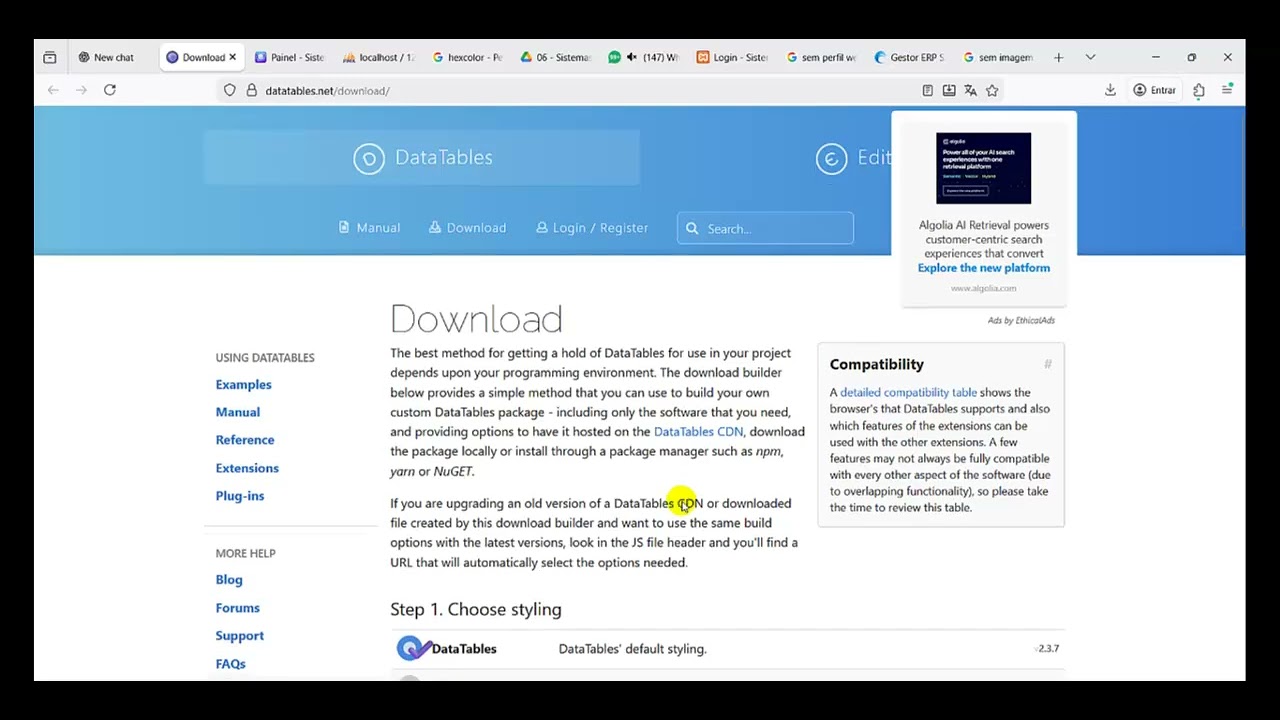Switch to the sem imagem tab
Image resolution: width=1280 pixels, height=720 pixels.
coord(997,58)
